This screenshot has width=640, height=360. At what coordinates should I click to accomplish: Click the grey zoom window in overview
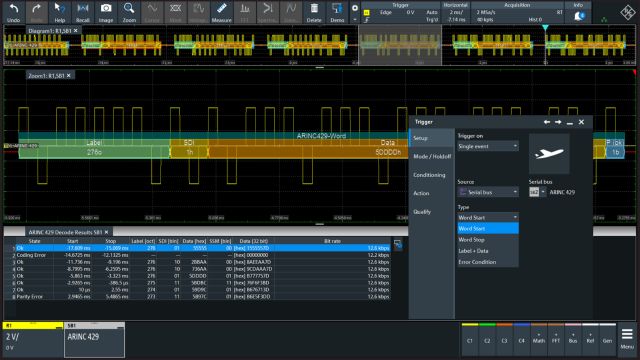(400, 45)
